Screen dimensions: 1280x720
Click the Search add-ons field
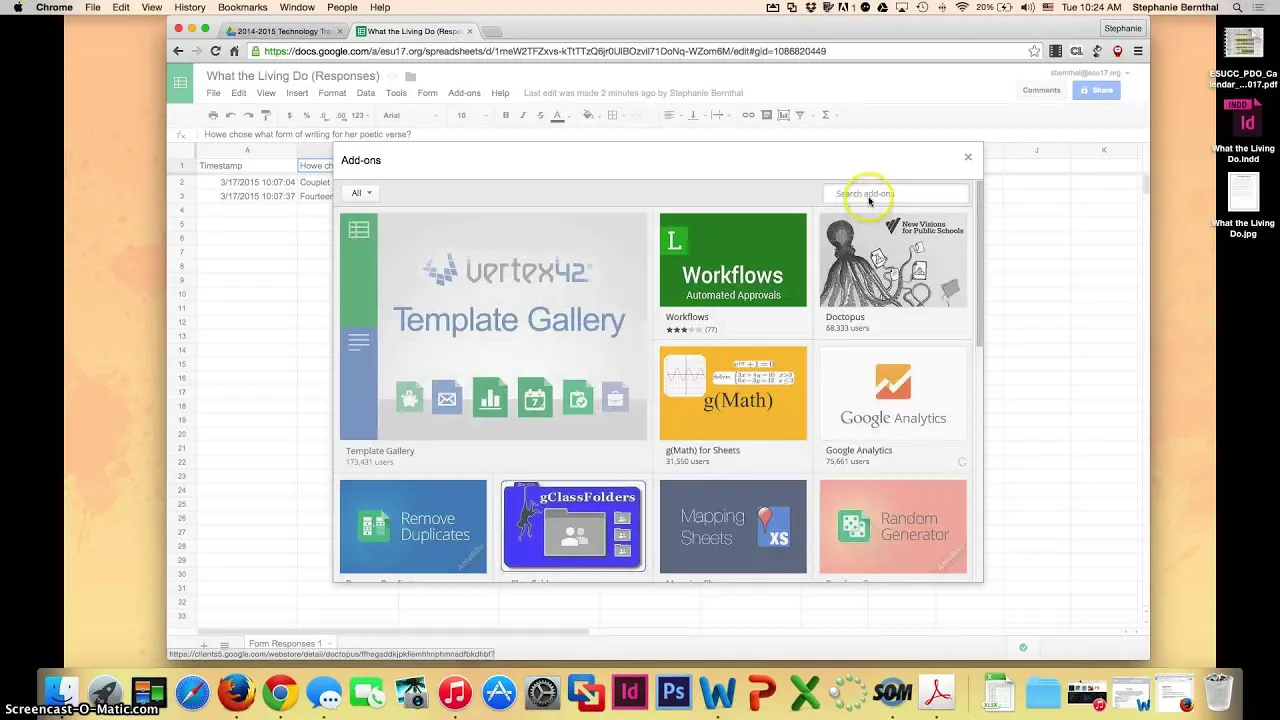pos(895,193)
